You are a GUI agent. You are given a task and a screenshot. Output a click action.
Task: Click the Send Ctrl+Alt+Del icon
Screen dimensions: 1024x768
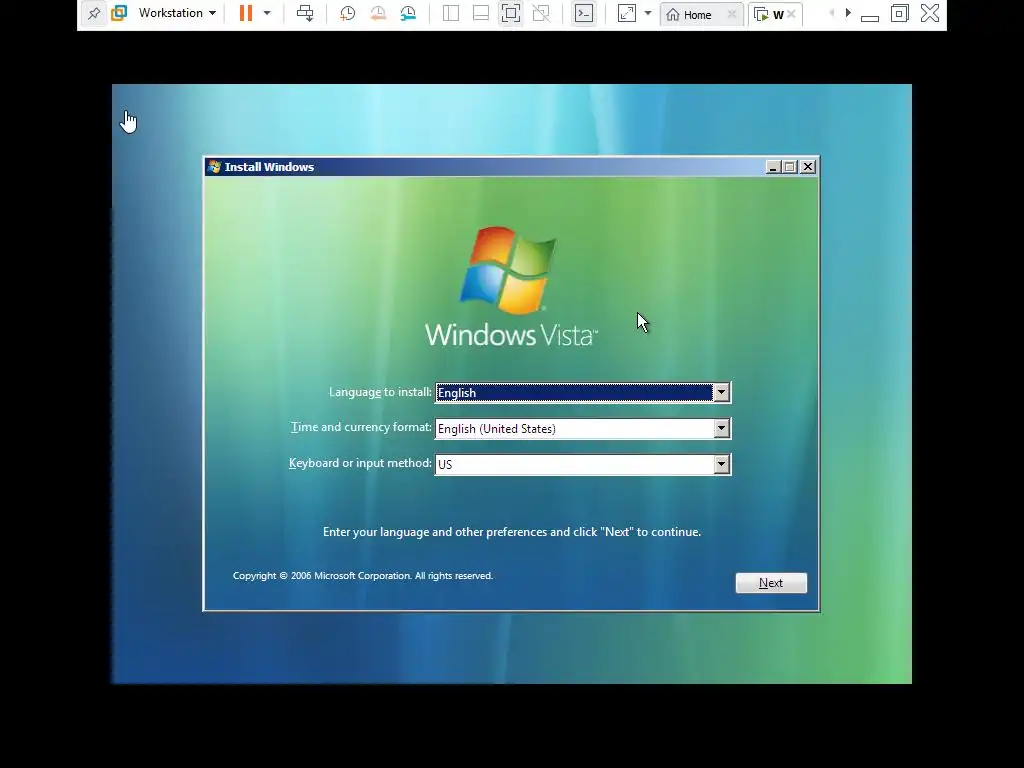point(305,13)
